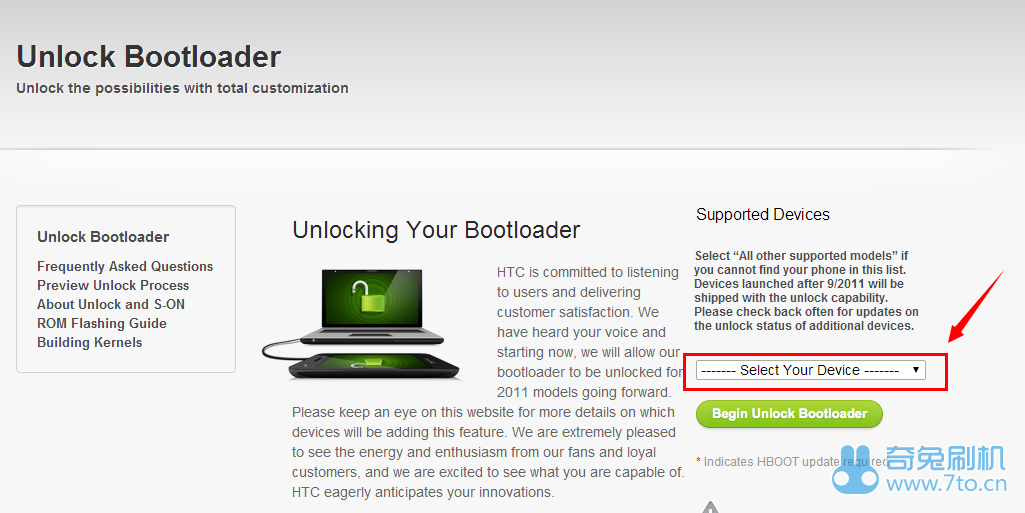1025x513 pixels.
Task: Click the Unlocking Your Bootloader heading
Action: coord(436,231)
